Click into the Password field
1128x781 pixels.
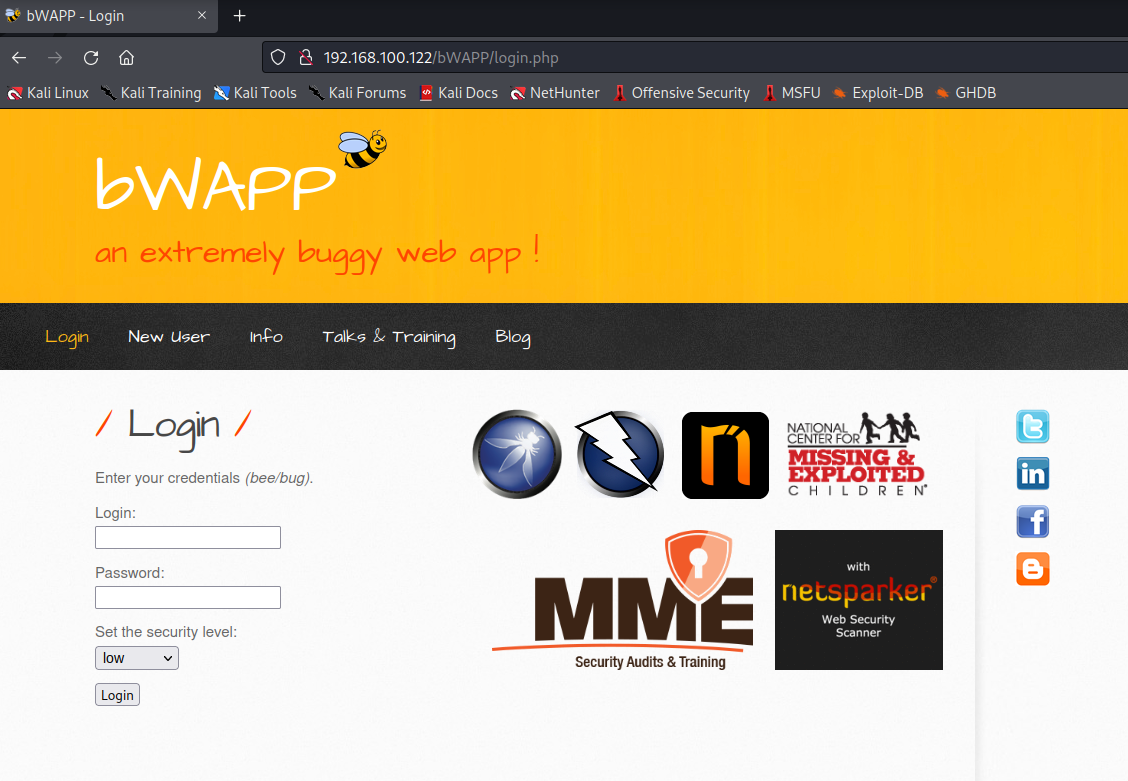(188, 598)
